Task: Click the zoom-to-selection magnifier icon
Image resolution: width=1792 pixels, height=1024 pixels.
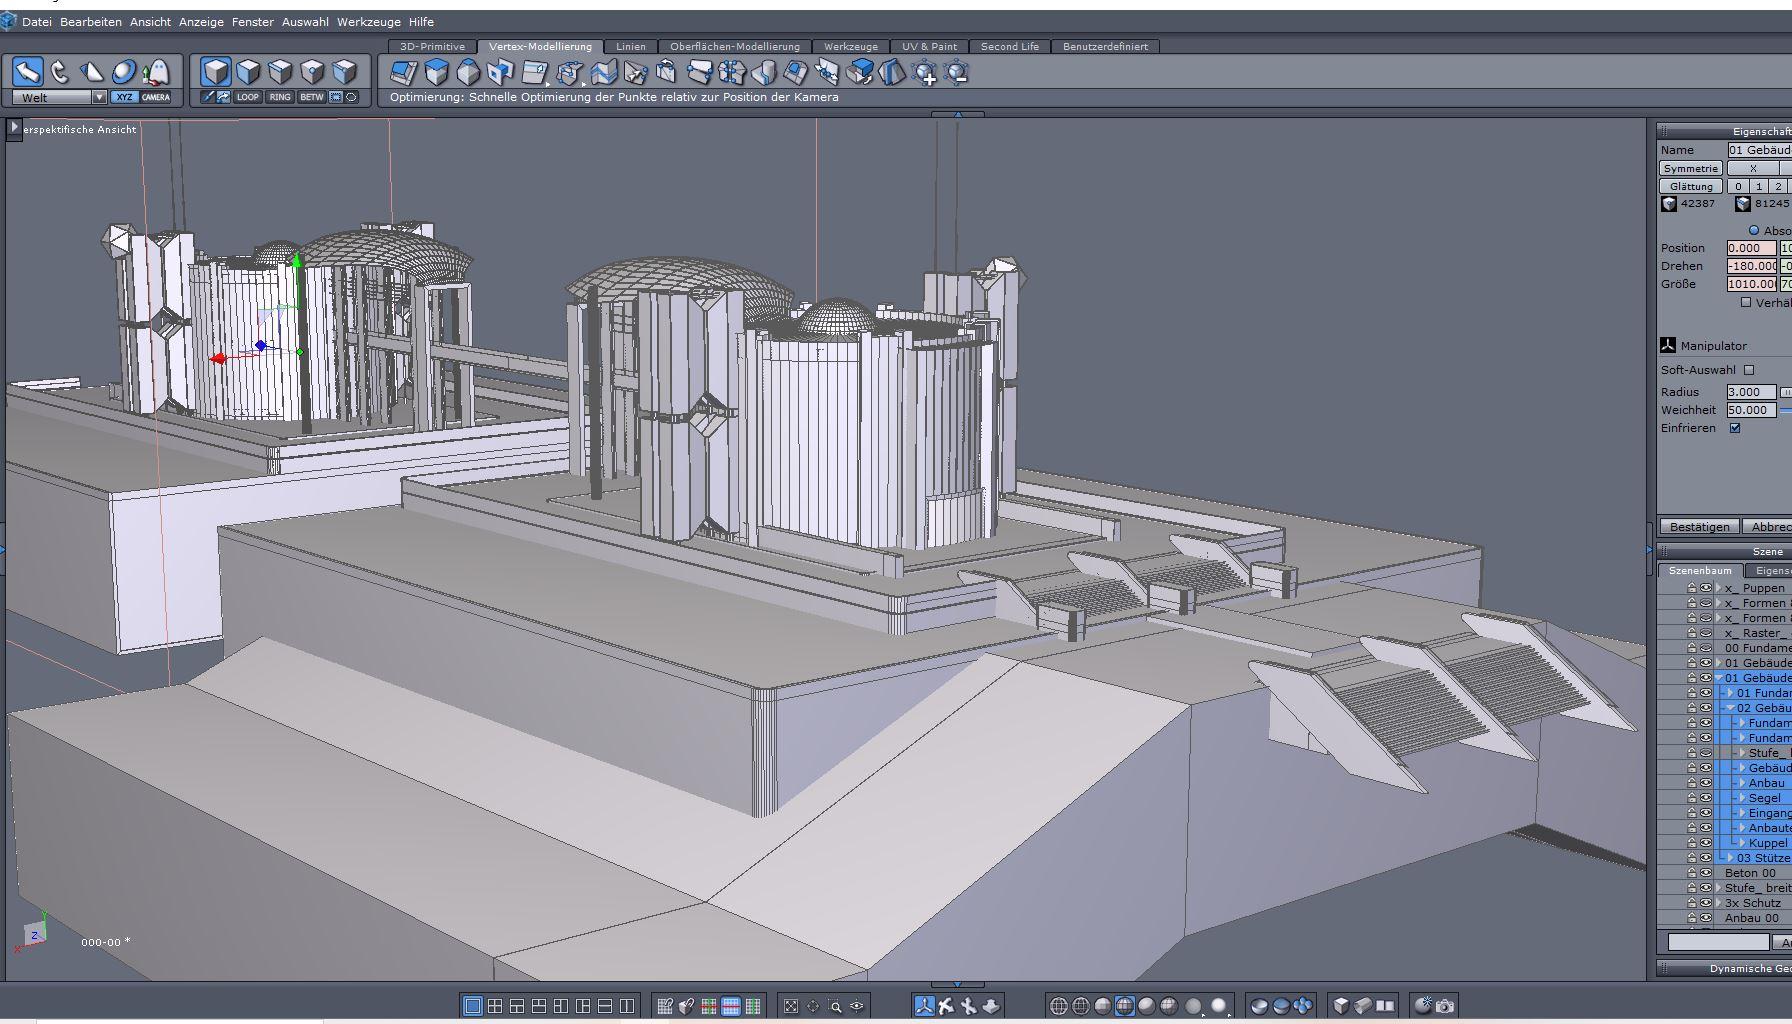Action: click(x=835, y=1006)
